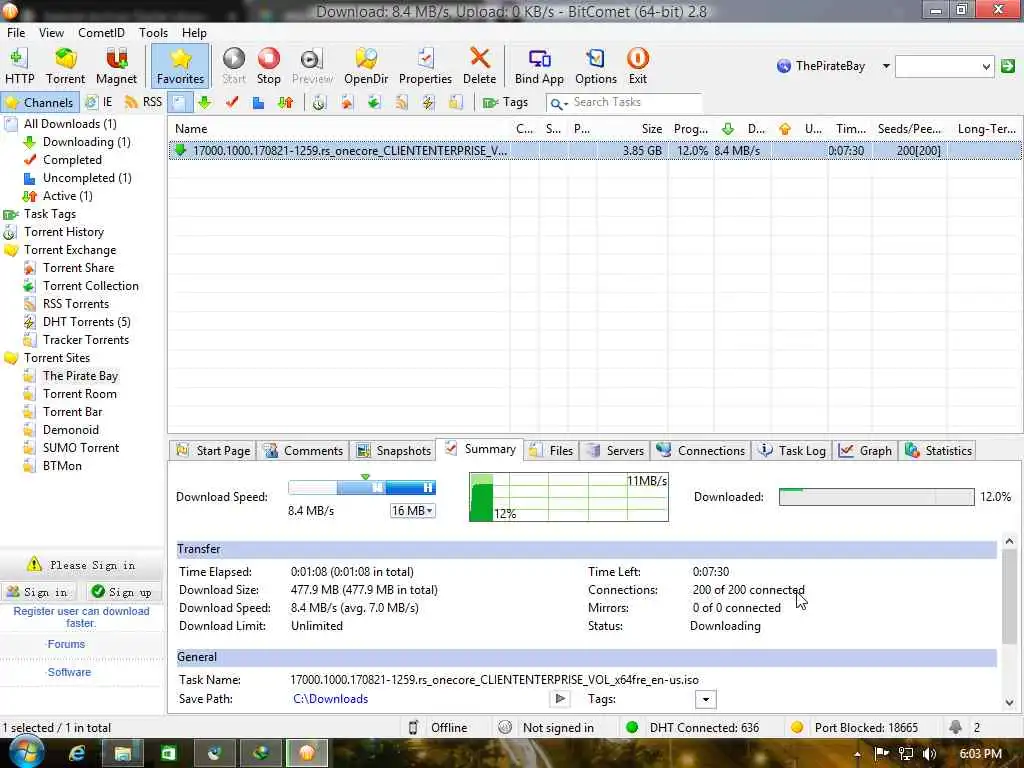Click the torrent history clock filter icon
This screenshot has height=768, width=1024.
319,103
